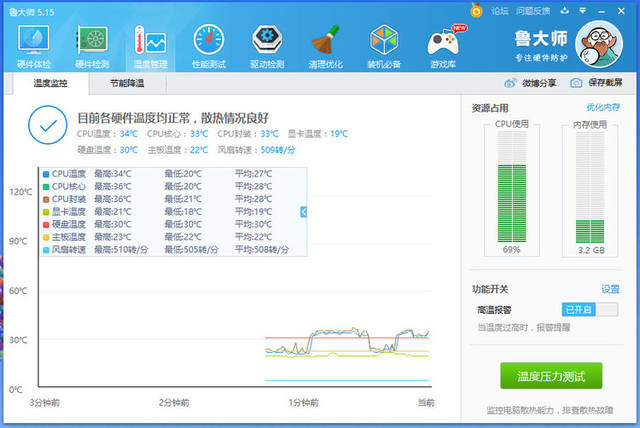This screenshot has height=428, width=640.
Task: Toggle brown CPU封装 legend swatch
Action: [46, 200]
